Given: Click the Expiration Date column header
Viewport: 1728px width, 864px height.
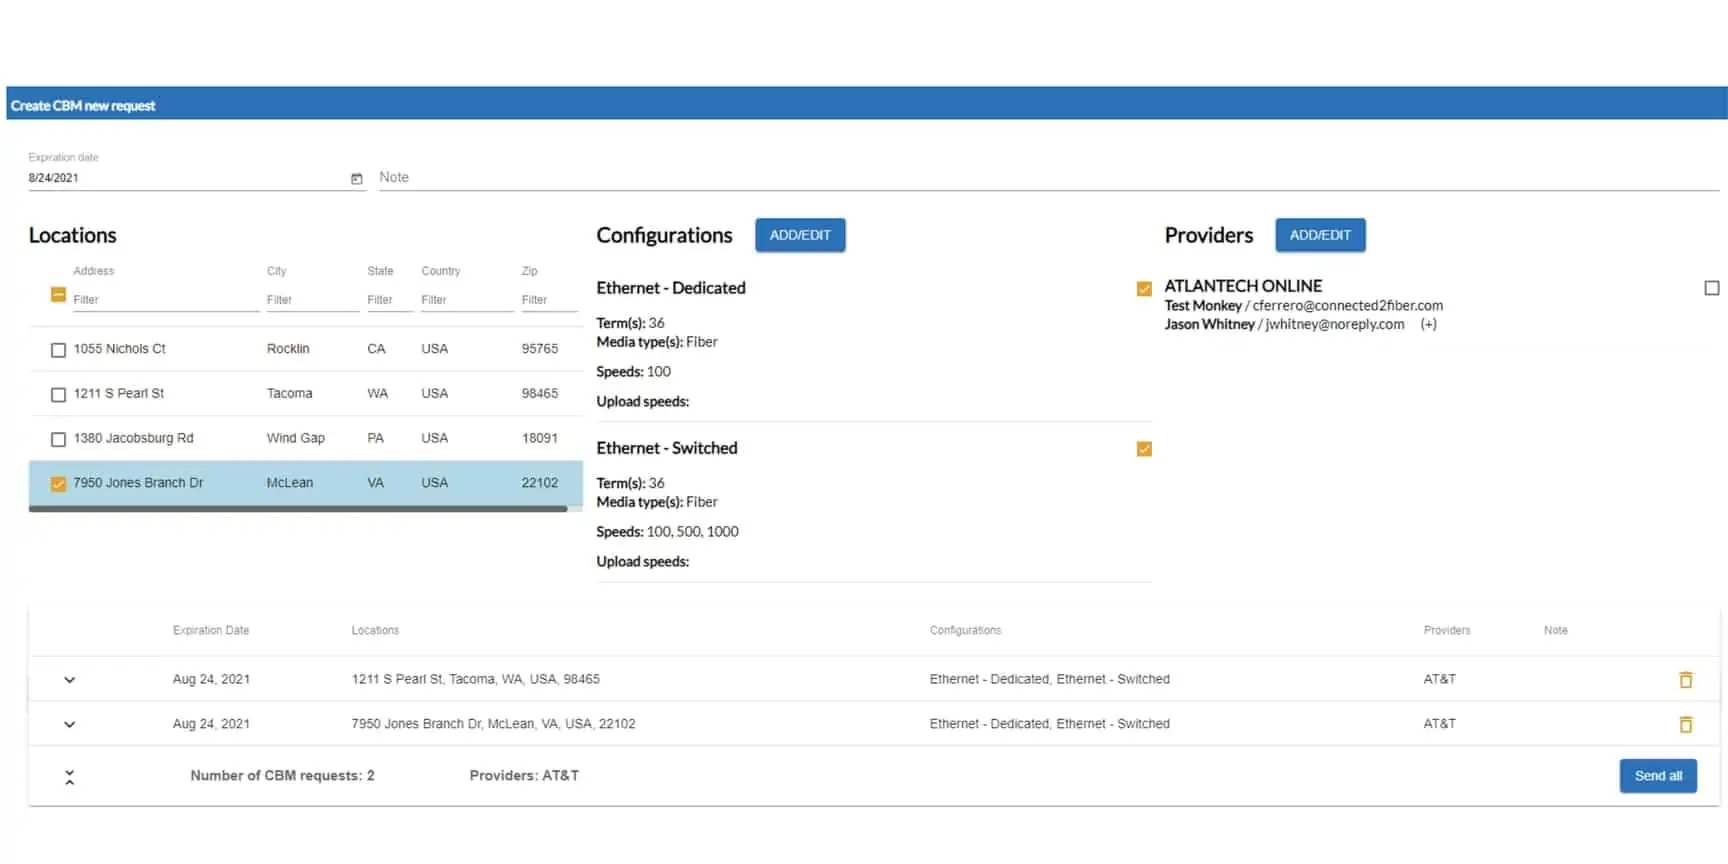Looking at the screenshot, I should click(x=211, y=631).
